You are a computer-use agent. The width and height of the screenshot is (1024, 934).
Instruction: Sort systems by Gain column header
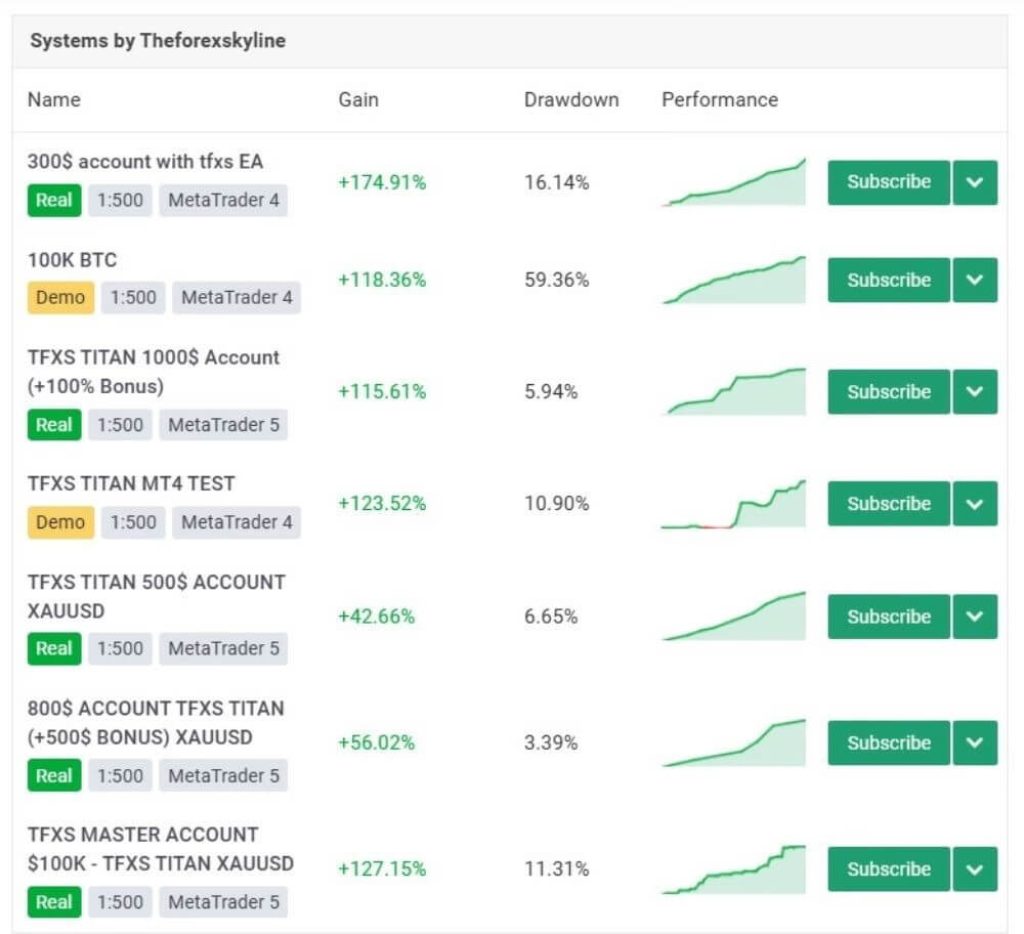tap(358, 100)
